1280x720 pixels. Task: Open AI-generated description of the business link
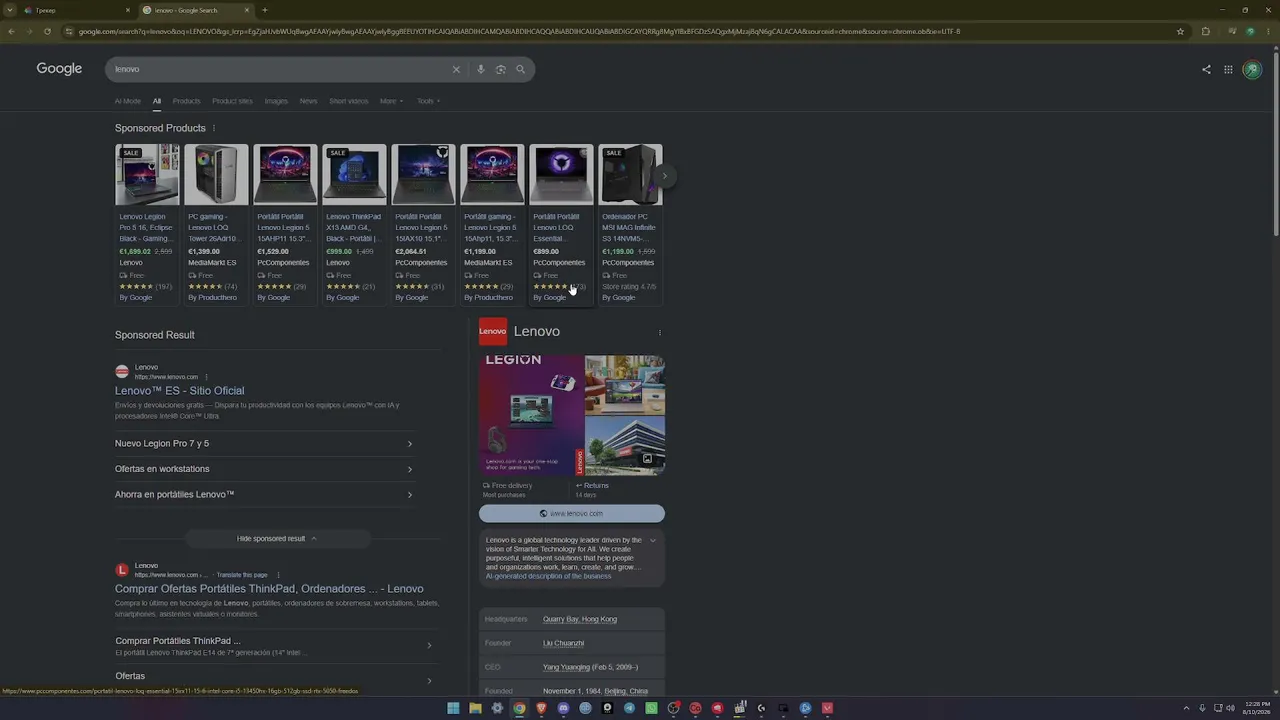[548, 576]
